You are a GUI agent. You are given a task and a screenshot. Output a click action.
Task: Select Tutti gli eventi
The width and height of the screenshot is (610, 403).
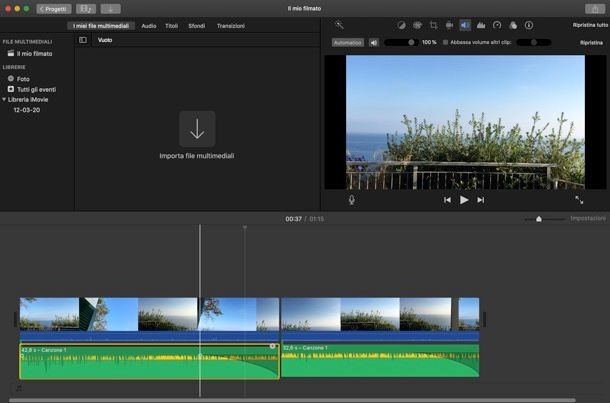[32, 89]
